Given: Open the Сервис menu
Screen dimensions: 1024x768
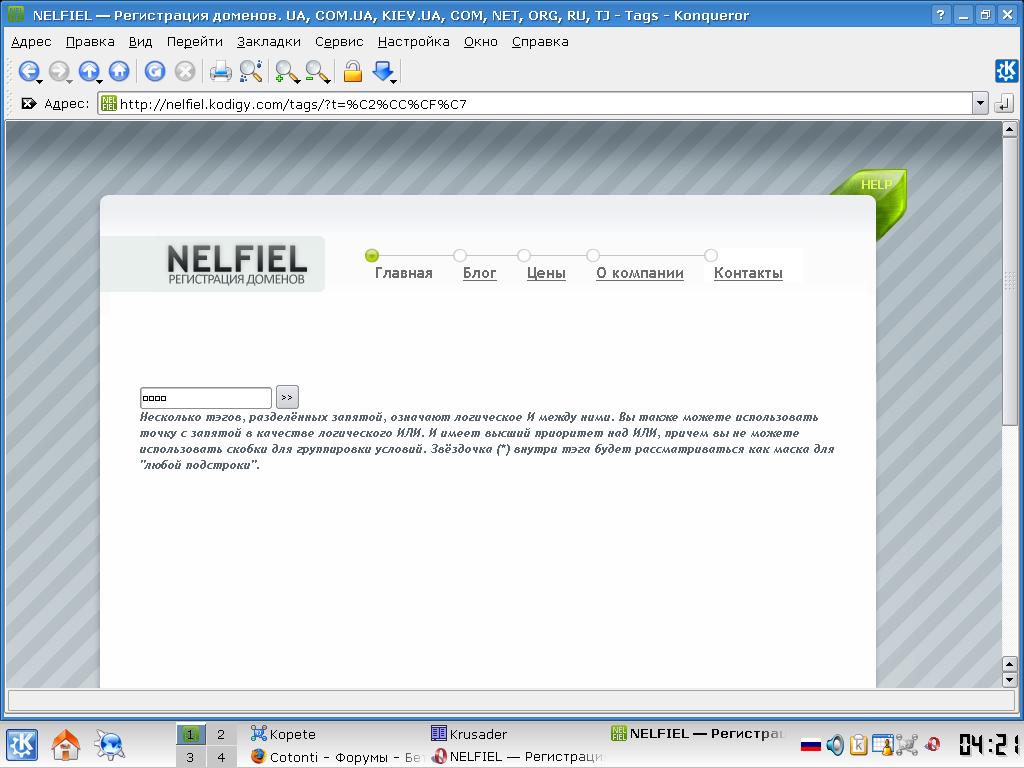Looking at the screenshot, I should tap(339, 42).
